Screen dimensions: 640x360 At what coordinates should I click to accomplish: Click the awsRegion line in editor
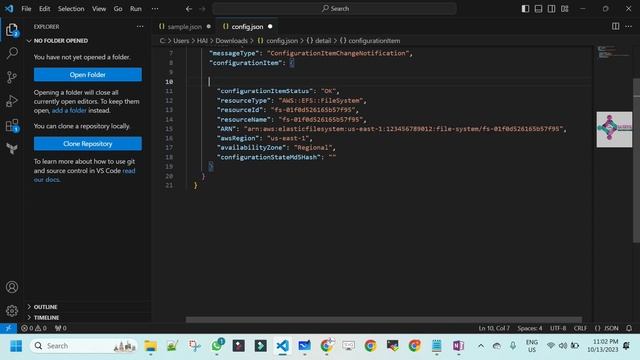click(x=264, y=138)
